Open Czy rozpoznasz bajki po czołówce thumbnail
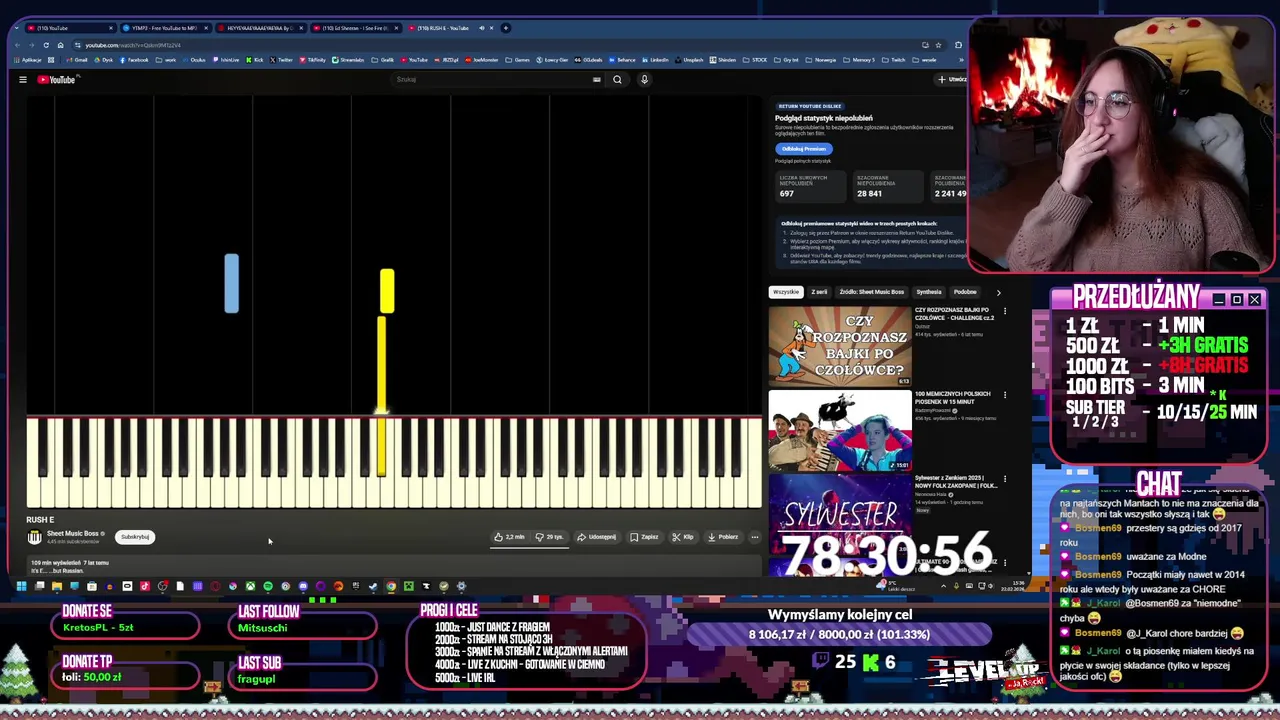Viewport: 1280px width, 720px height. 840,346
